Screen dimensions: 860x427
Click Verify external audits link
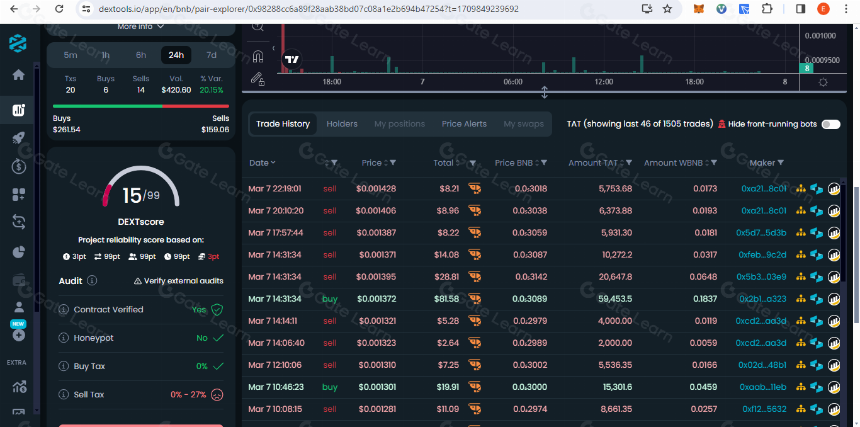point(179,281)
